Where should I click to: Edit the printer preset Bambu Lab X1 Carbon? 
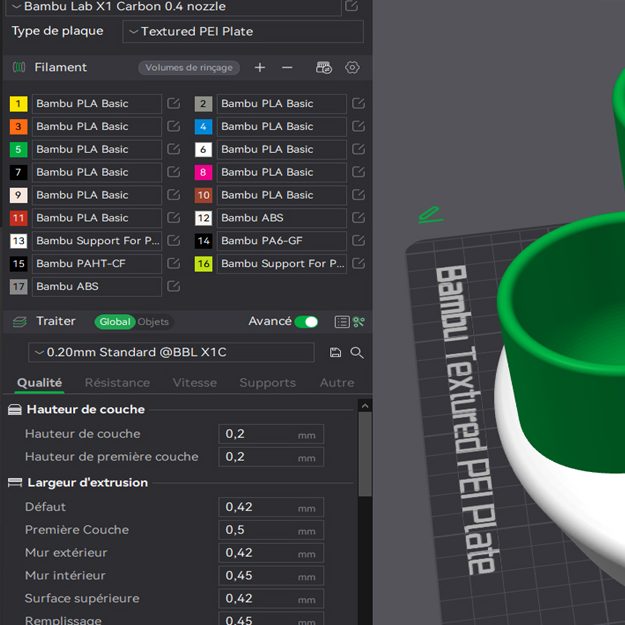point(351,6)
